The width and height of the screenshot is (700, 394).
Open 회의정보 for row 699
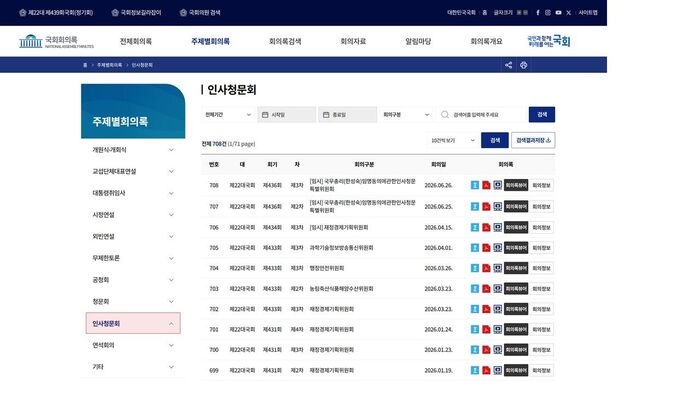(542, 370)
